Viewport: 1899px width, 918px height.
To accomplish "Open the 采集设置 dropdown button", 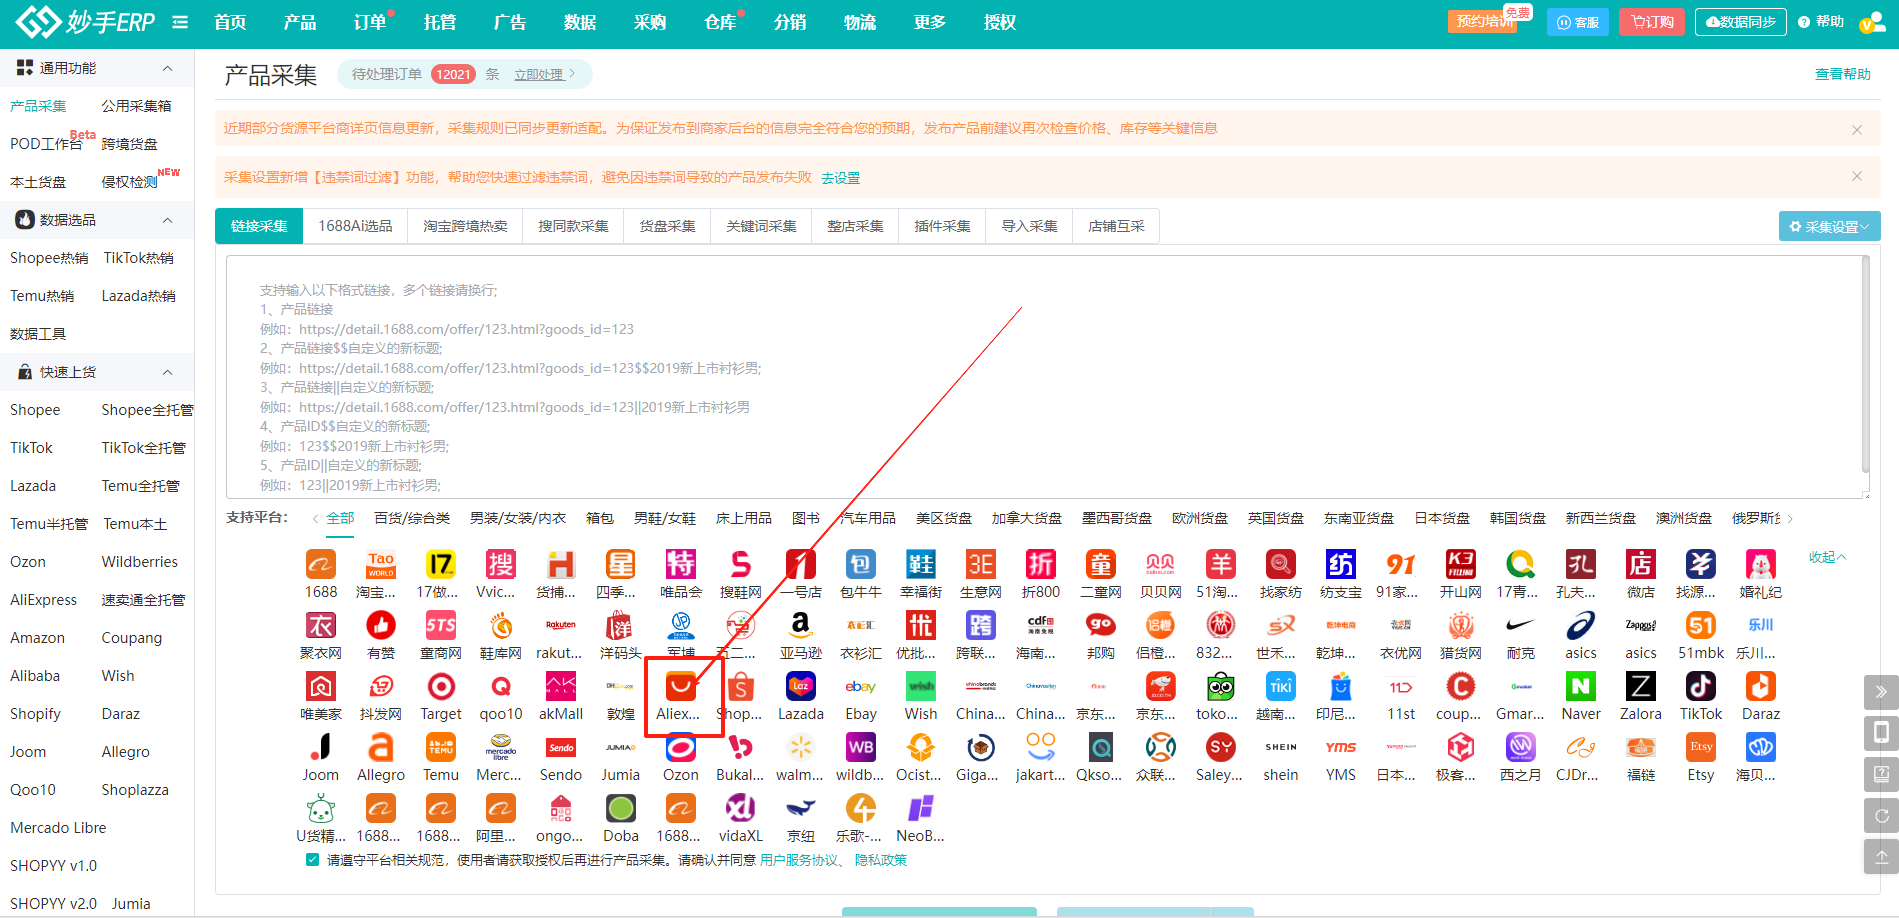I will (x=1829, y=226).
